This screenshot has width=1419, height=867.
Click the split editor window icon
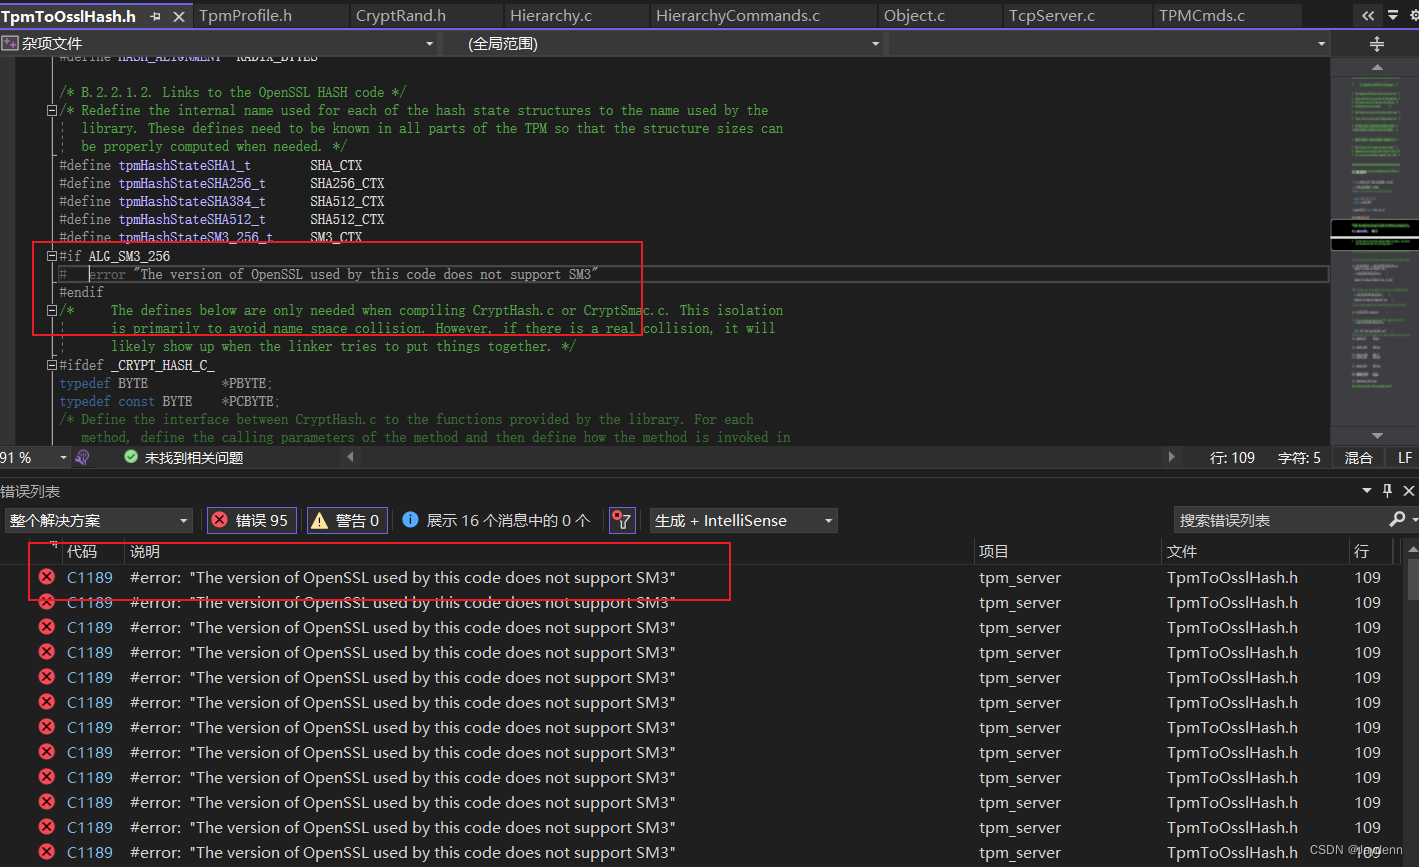[1376, 43]
